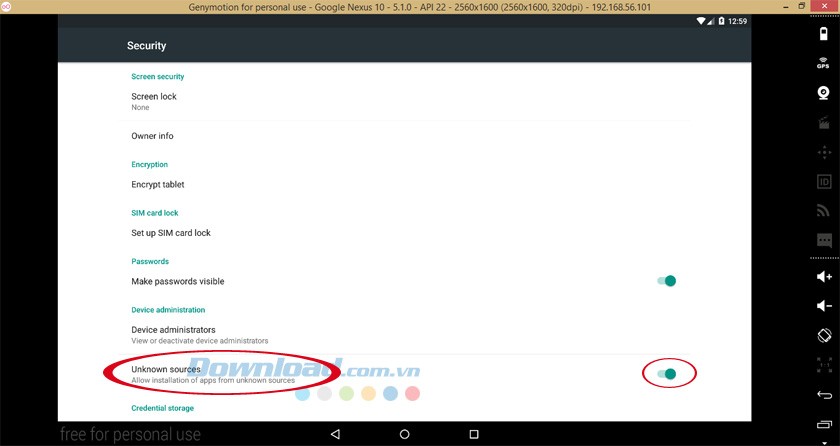Rotate the virtual device screen
This screenshot has width=840, height=446.
pos(824,336)
